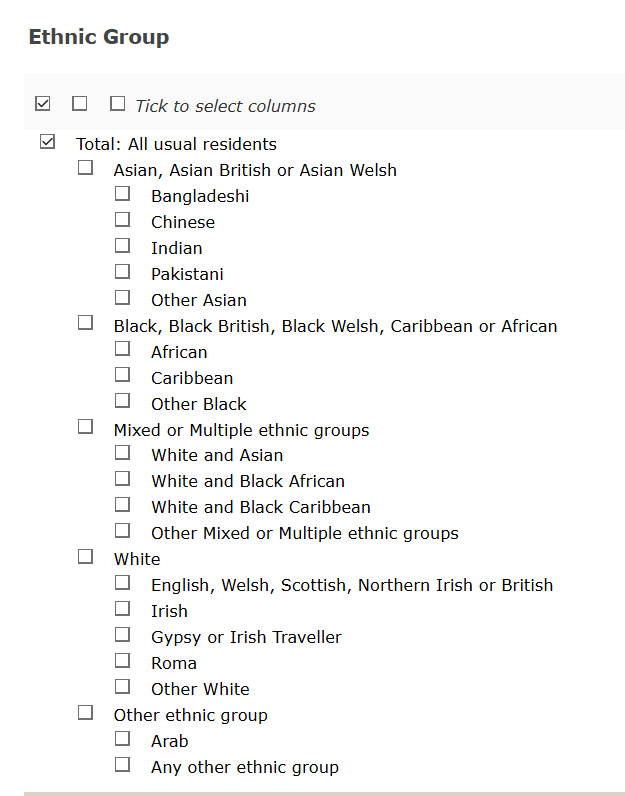Viewport: 625px width, 796px height.
Task: Check the box beside Tick to select columns
Action: coord(118,104)
